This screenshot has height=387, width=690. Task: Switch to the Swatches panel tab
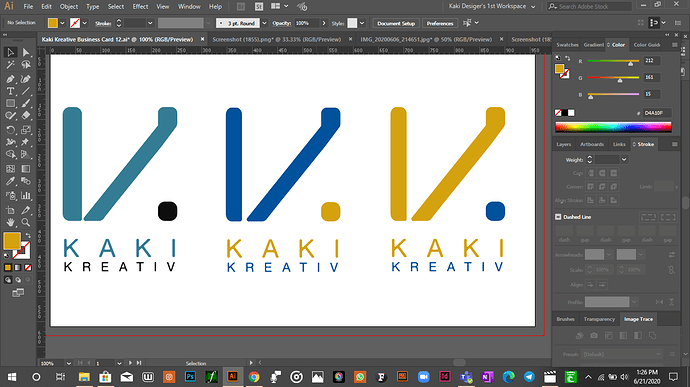pyautogui.click(x=567, y=45)
